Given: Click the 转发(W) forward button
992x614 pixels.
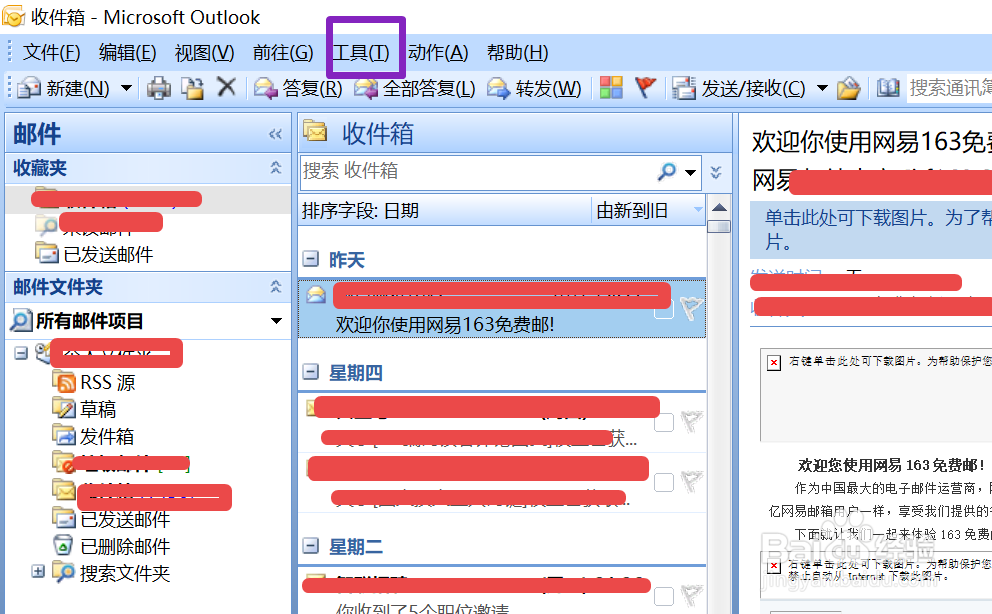Looking at the screenshot, I should click(534, 89).
